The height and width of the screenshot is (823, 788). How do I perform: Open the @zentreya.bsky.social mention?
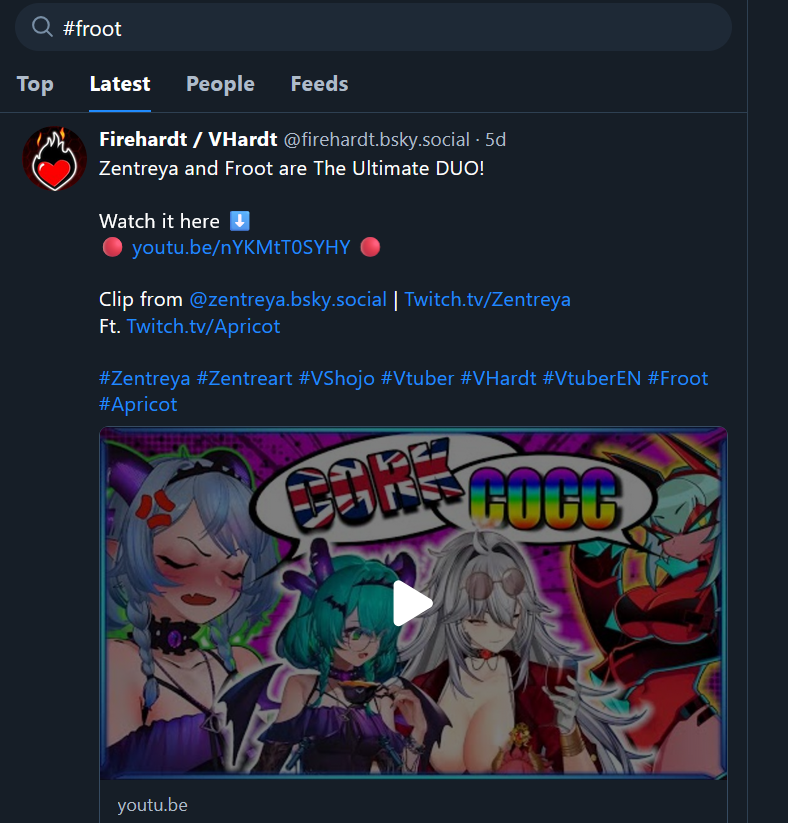288,300
